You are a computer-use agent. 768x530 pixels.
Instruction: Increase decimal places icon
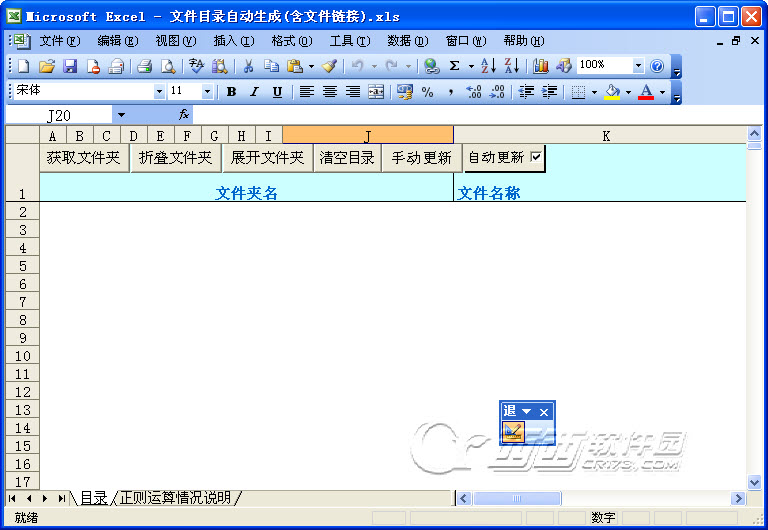coord(474,92)
